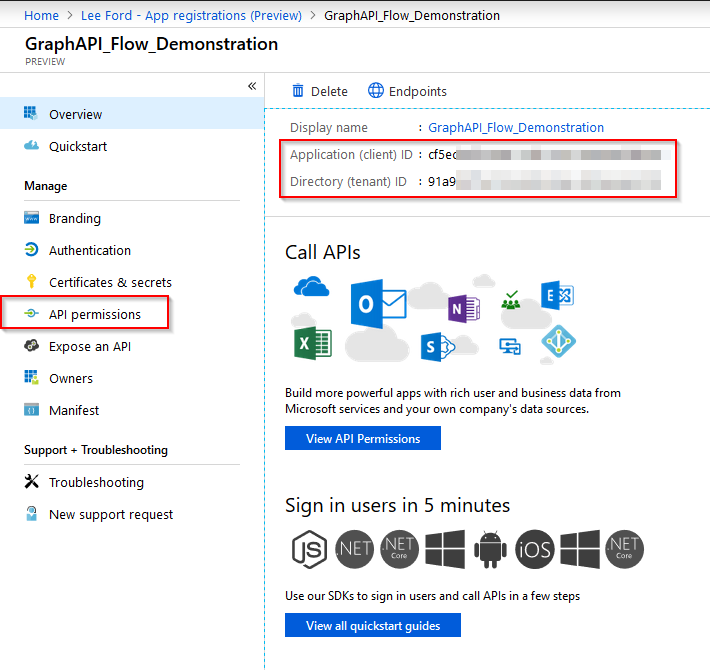Click the New support request icon

point(31,513)
